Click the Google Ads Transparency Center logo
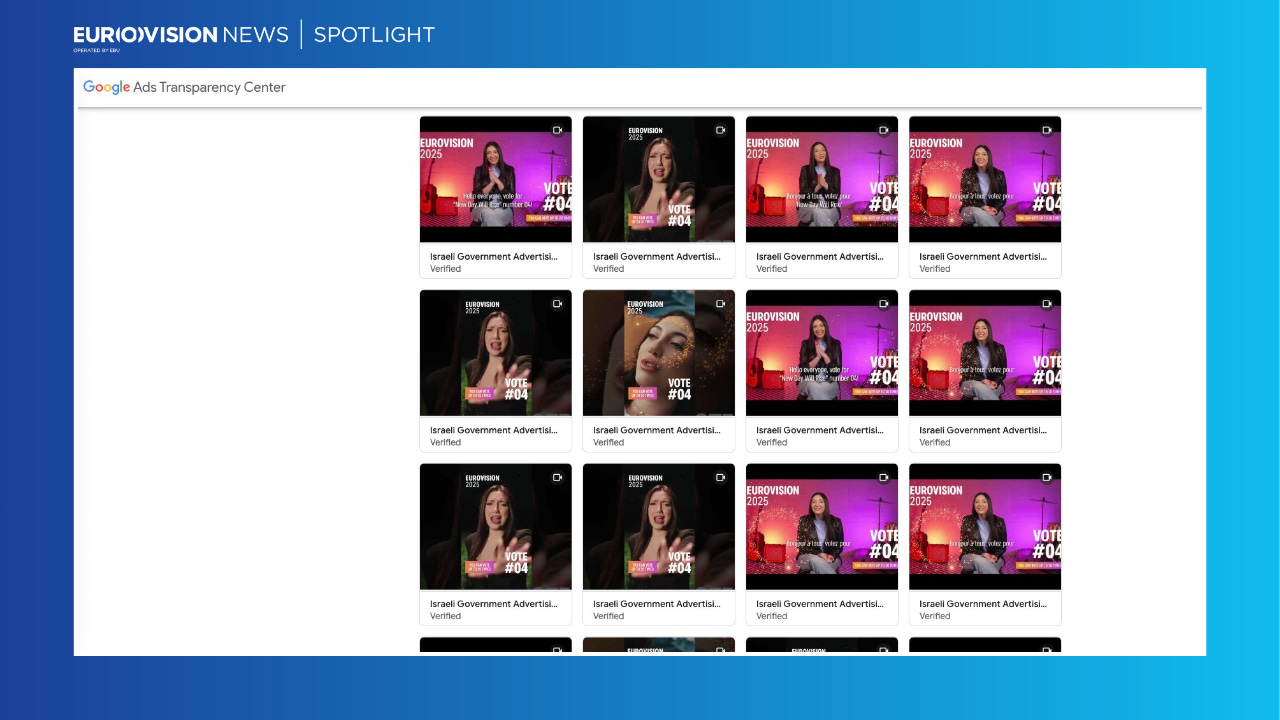 tap(184, 87)
